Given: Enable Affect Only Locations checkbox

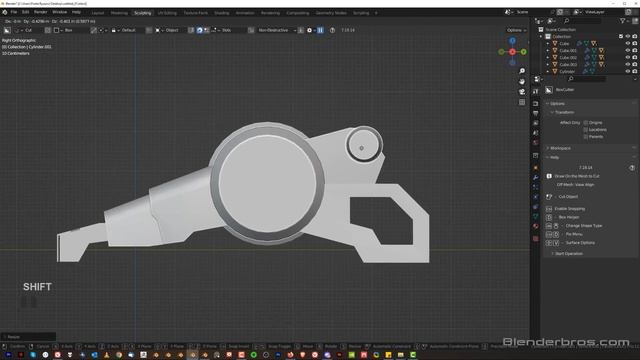Looking at the screenshot, I should [586, 129].
